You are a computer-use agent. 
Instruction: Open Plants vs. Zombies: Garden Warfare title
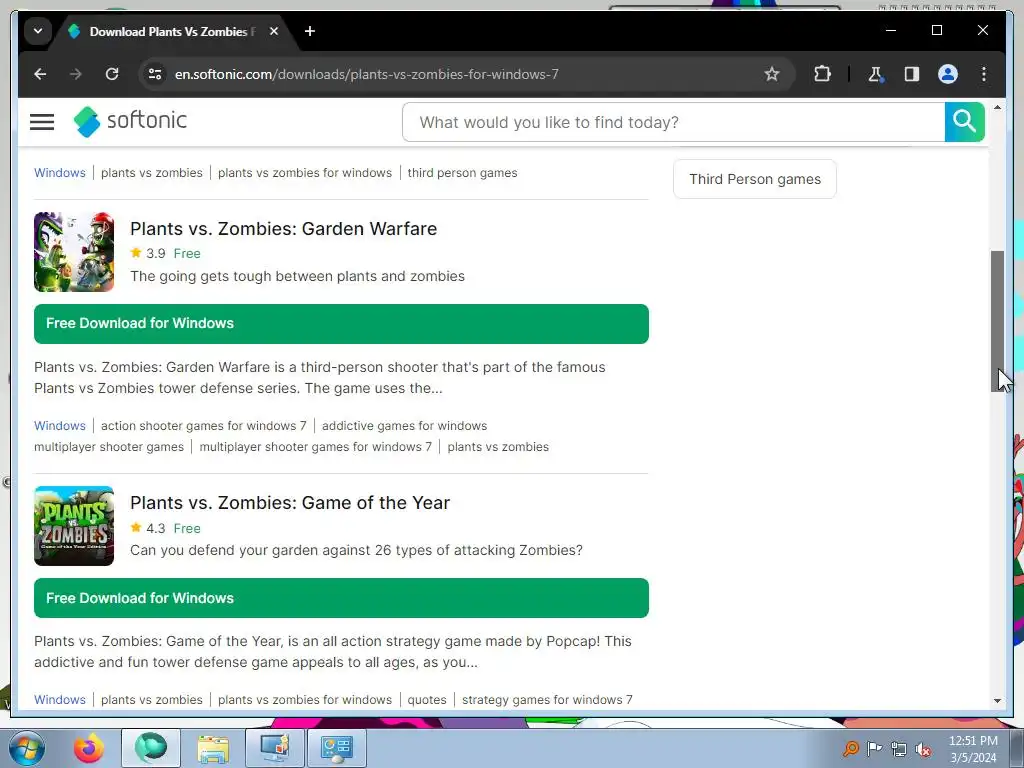pyautogui.click(x=283, y=229)
